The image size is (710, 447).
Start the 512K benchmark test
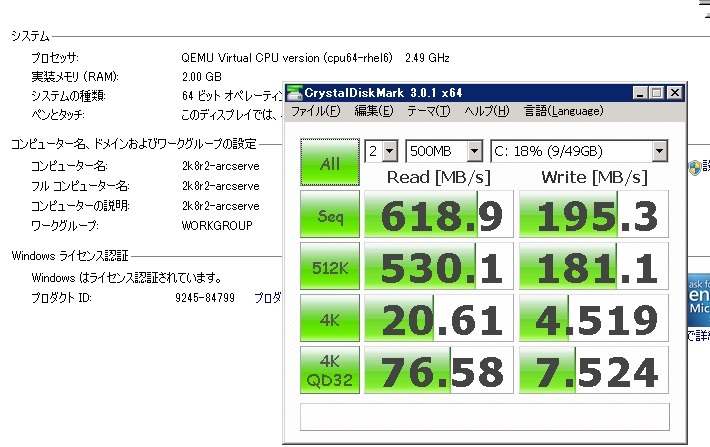tap(330, 266)
